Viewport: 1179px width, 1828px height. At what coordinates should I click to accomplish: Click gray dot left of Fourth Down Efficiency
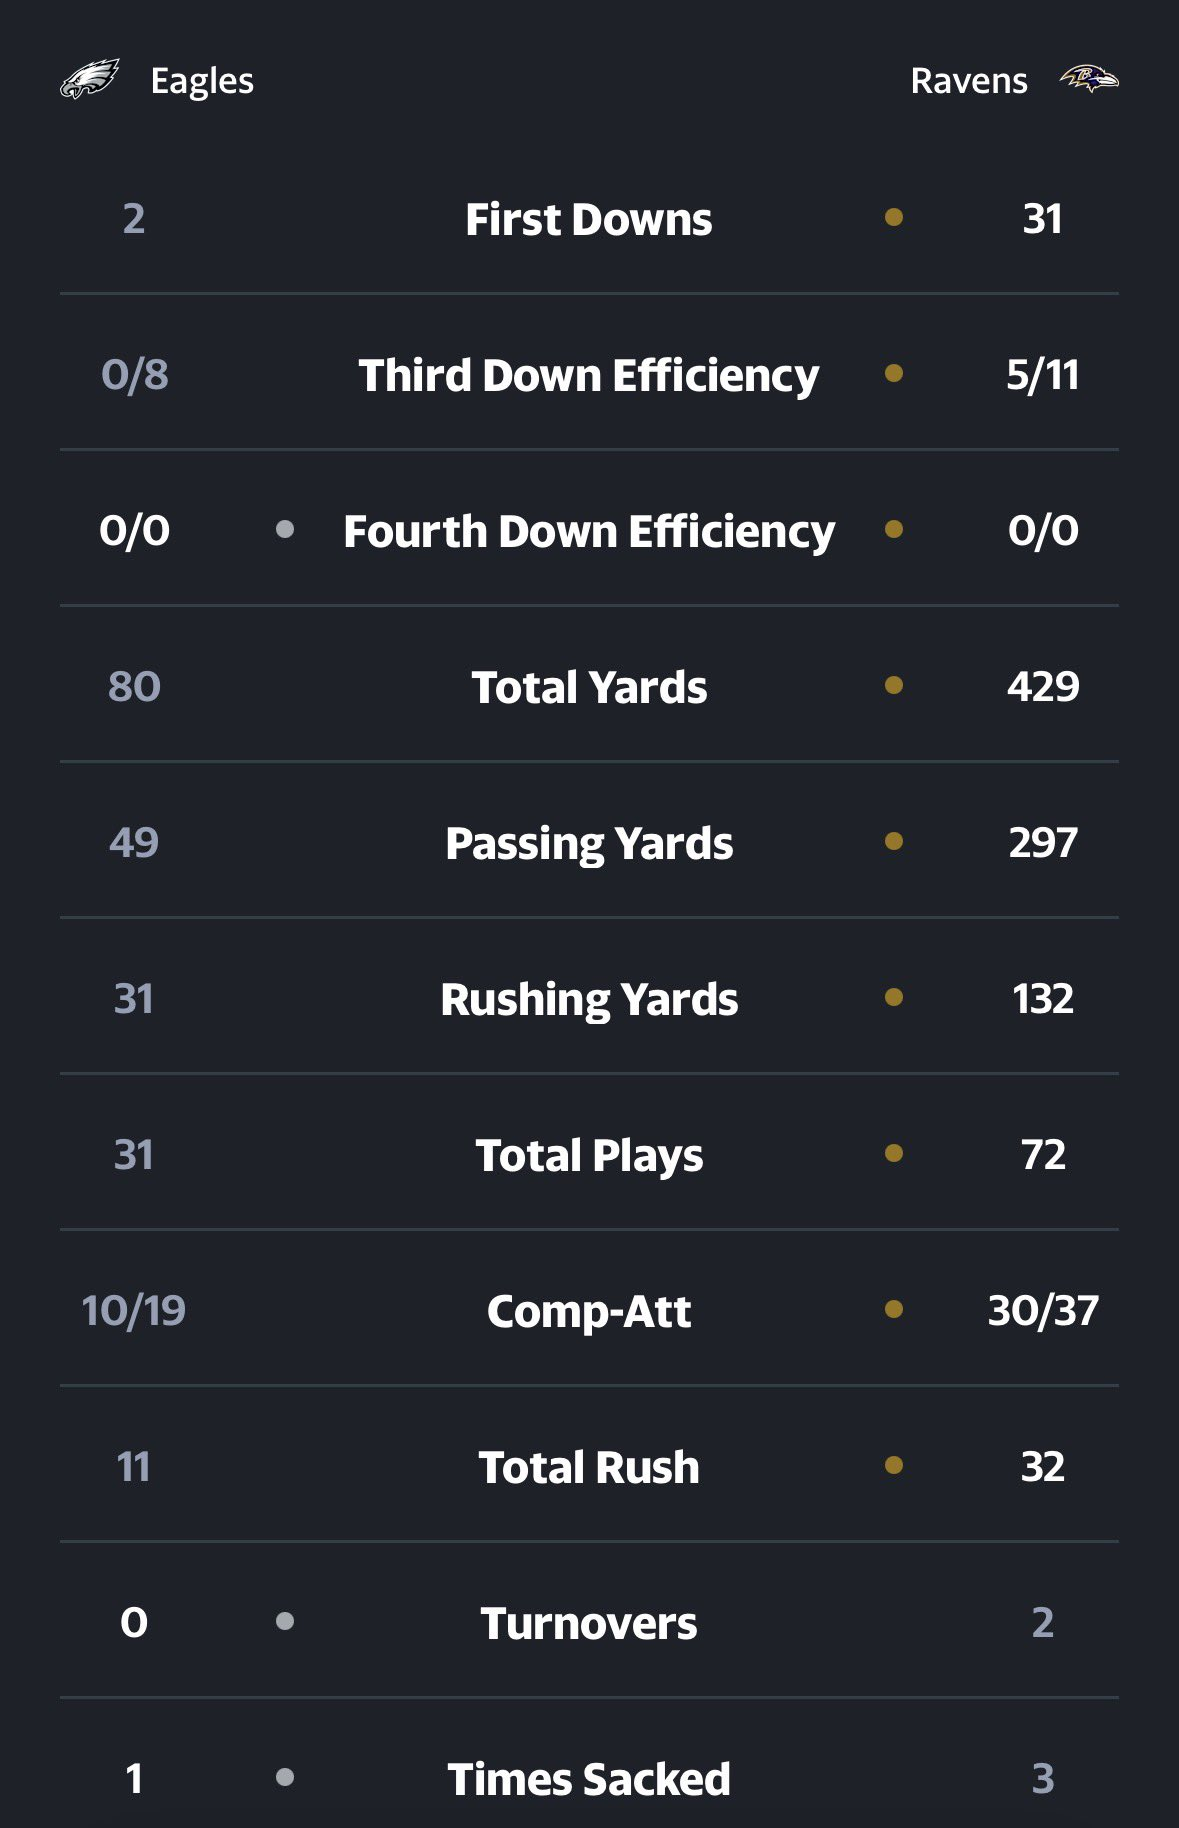click(285, 529)
